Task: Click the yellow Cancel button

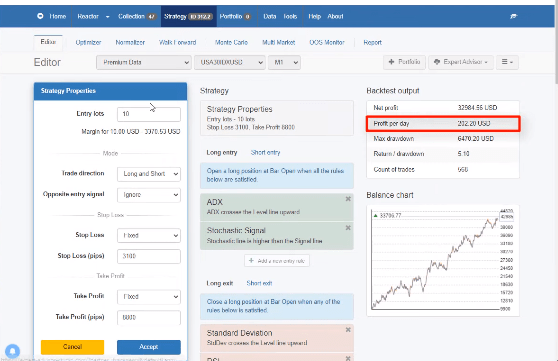Action: point(73,347)
